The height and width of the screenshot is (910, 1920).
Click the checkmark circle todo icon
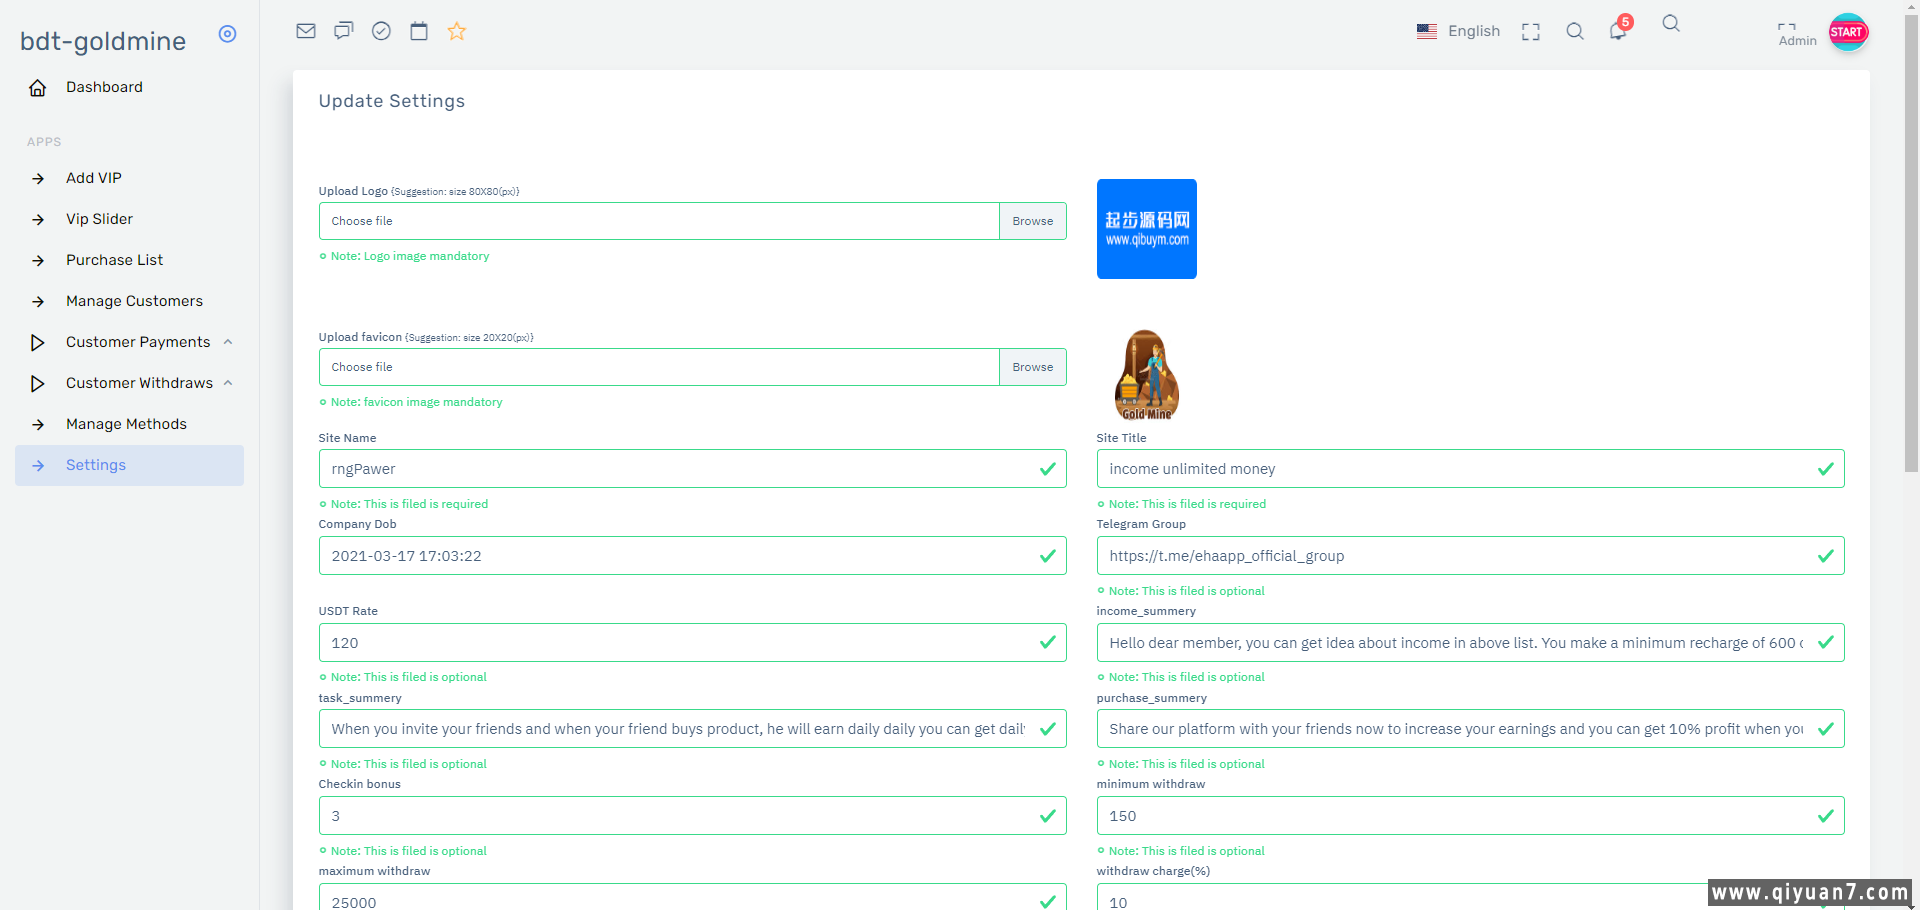point(381,31)
